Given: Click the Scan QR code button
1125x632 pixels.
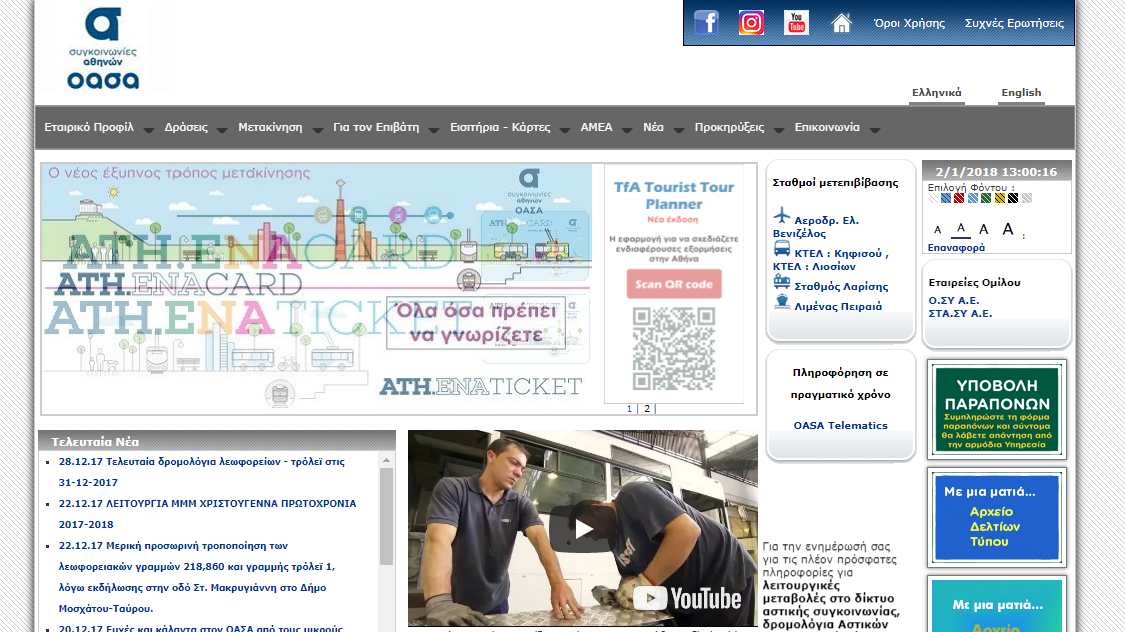Looking at the screenshot, I should (674, 284).
